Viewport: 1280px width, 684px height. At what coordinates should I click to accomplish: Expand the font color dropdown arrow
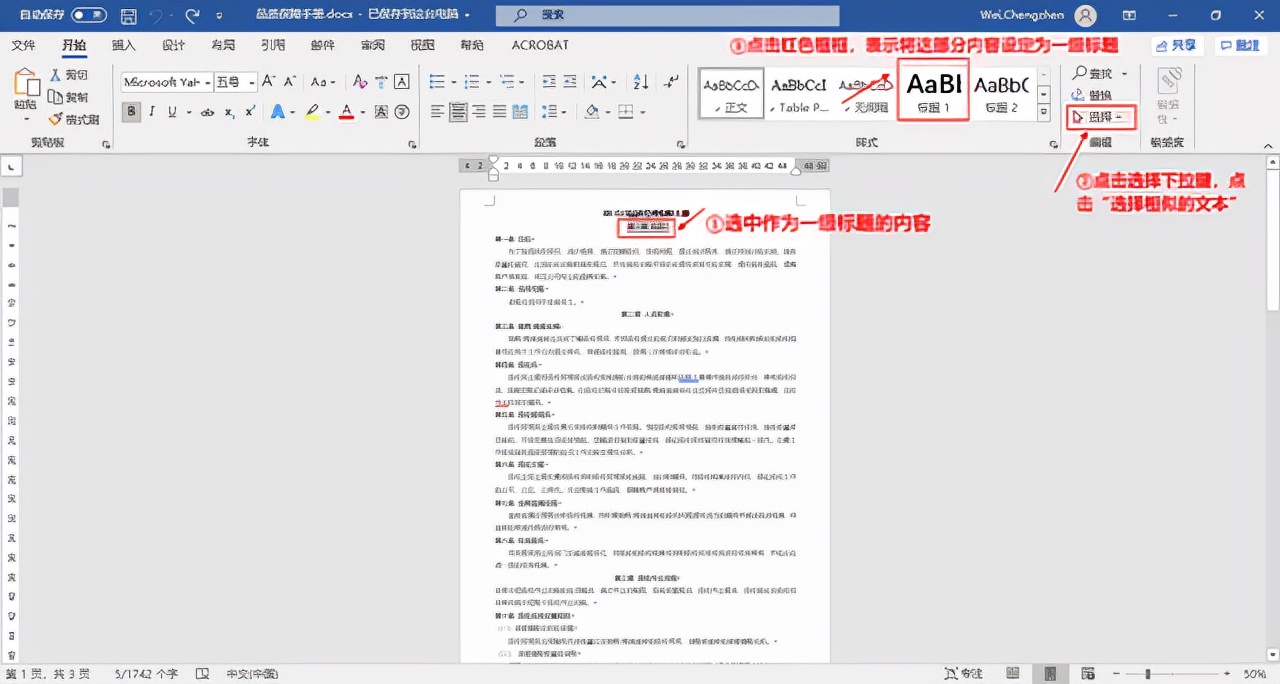pos(363,112)
